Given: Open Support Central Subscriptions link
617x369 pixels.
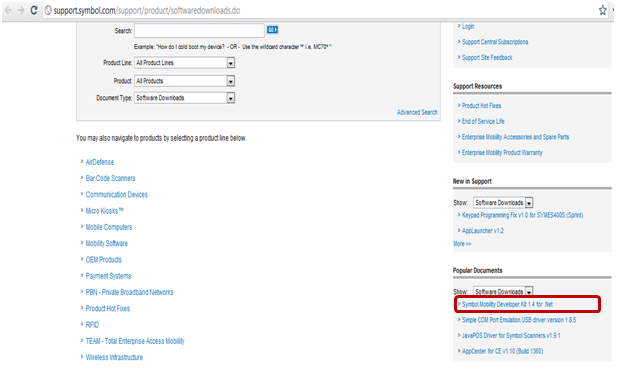Looking at the screenshot, I should pos(495,42).
